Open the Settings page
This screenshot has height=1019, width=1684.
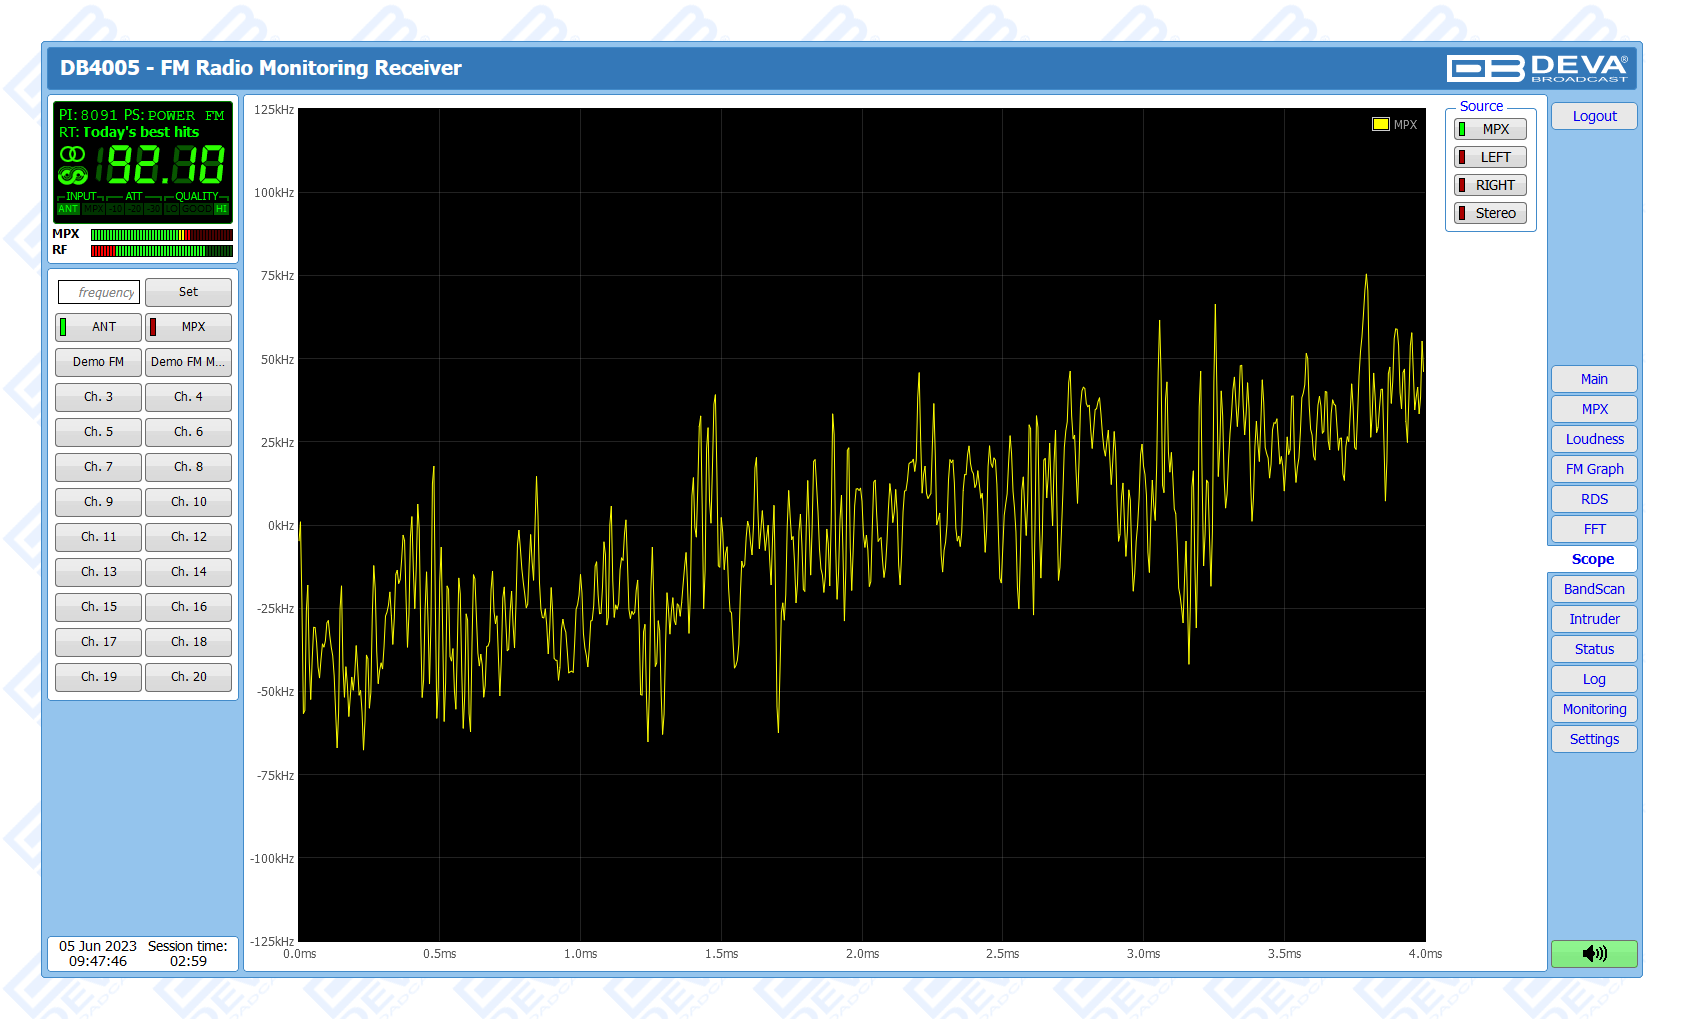(x=1594, y=739)
